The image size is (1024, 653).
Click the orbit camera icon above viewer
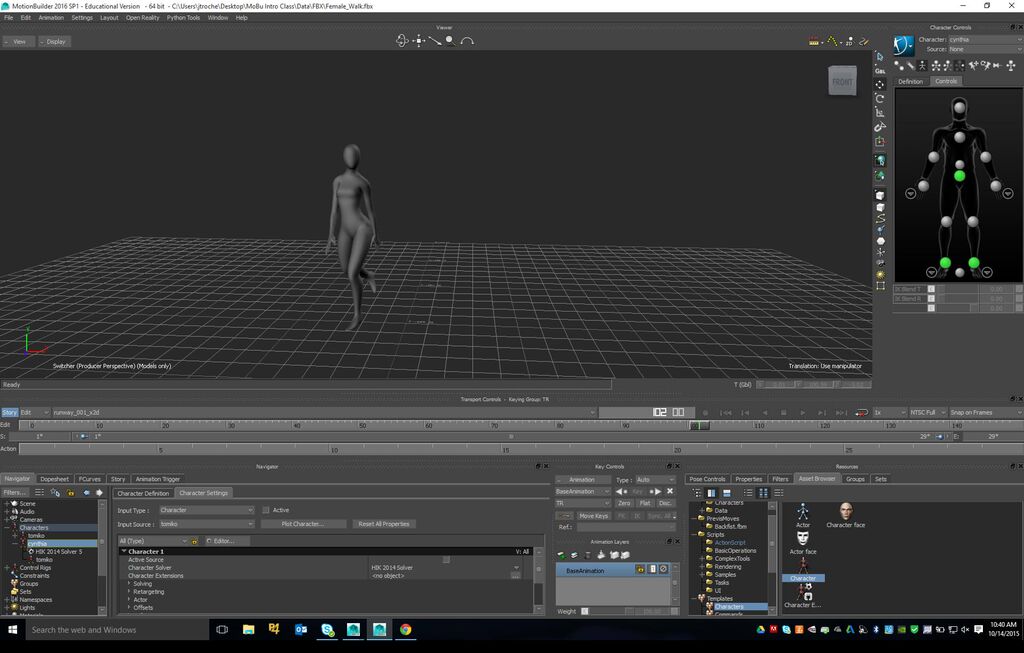(402, 40)
